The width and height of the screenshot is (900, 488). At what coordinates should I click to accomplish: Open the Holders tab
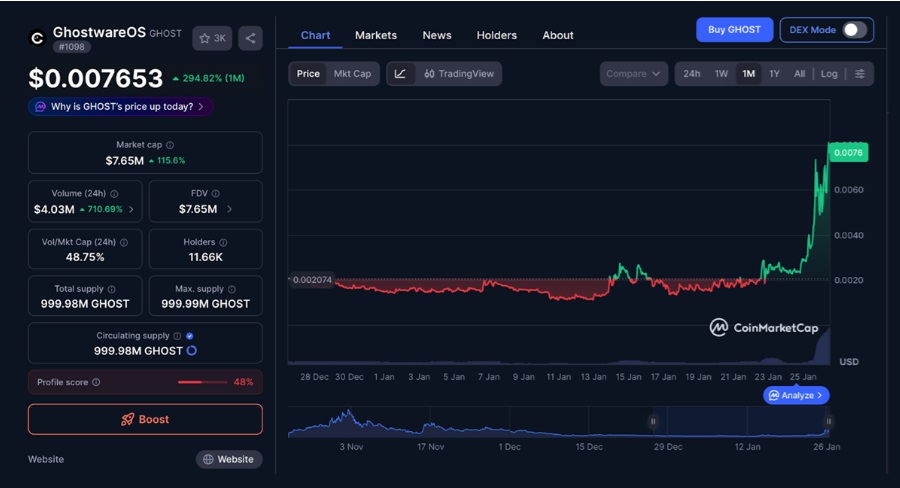497,35
